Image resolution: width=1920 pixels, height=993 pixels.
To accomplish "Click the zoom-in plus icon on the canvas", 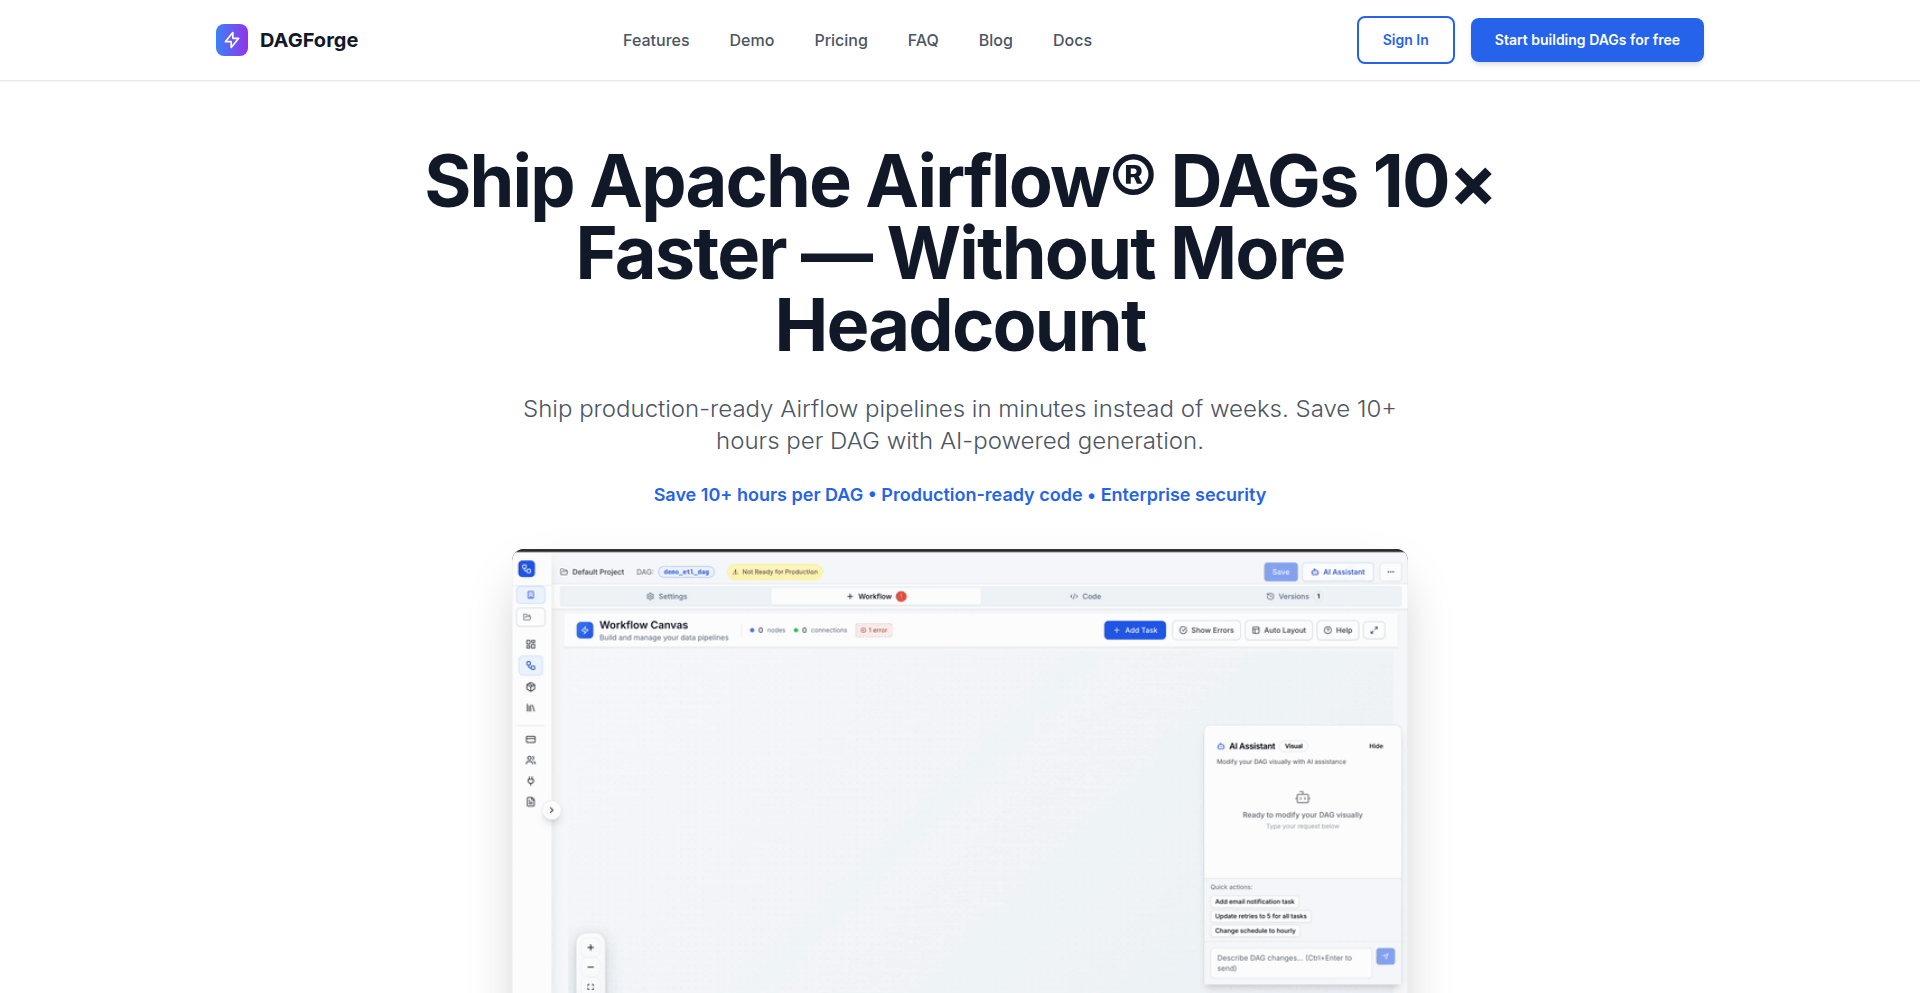I will coord(590,946).
